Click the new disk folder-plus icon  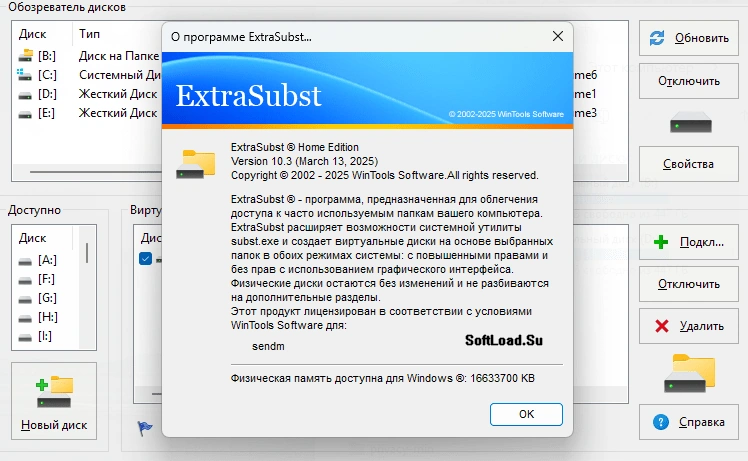54,392
